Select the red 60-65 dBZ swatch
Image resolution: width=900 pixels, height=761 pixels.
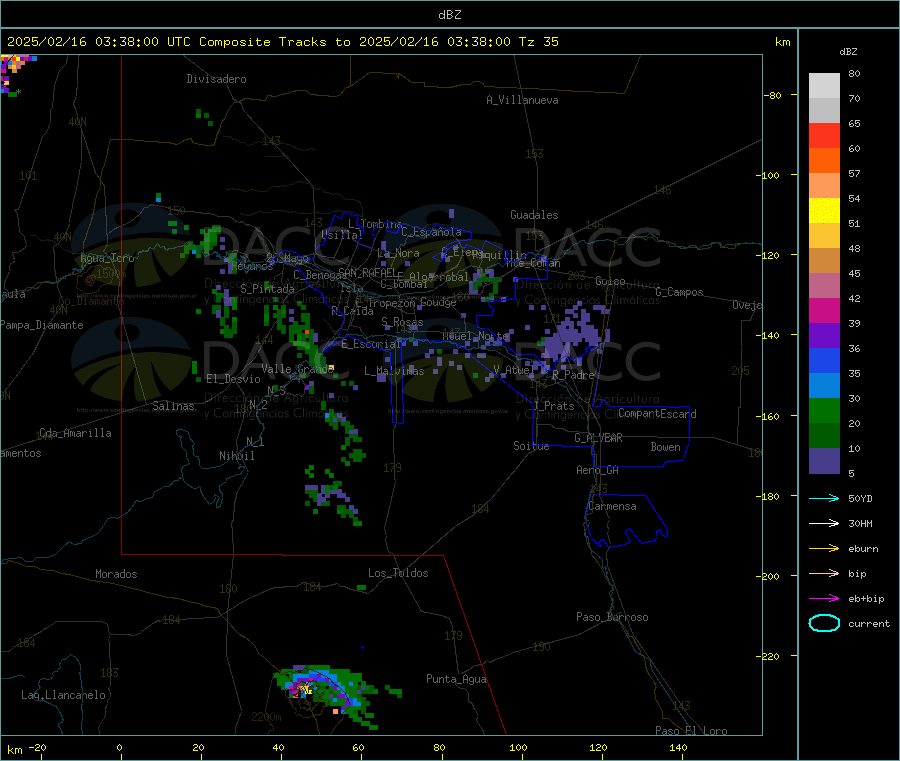[824, 135]
